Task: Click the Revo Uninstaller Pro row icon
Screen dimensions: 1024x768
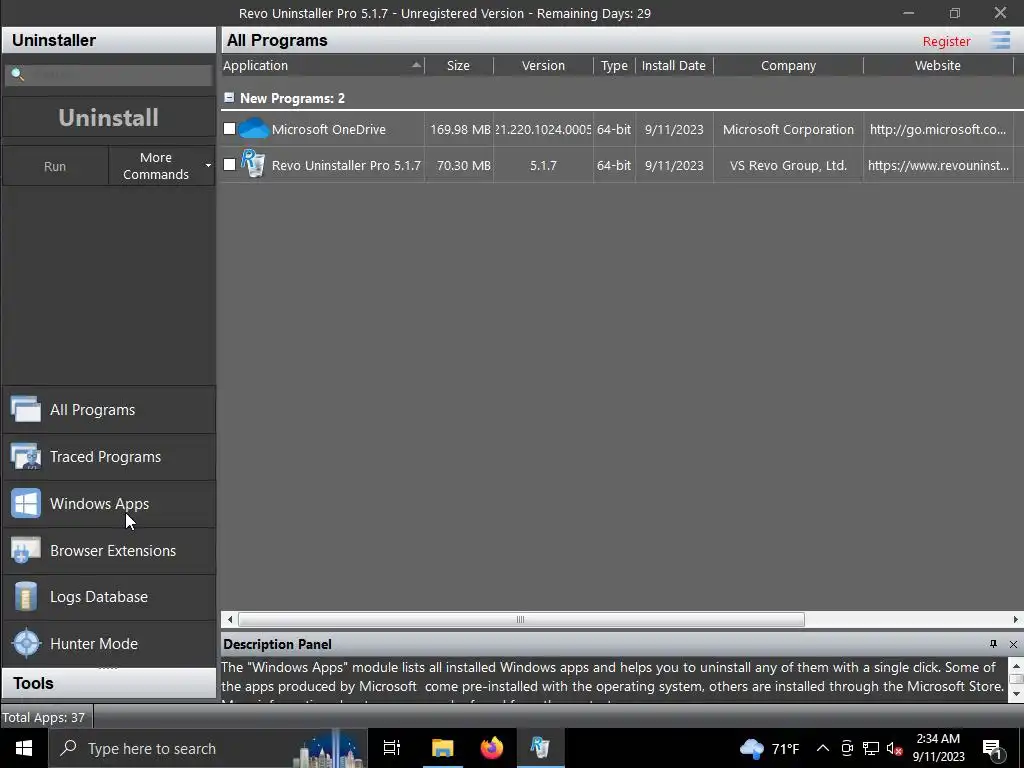Action: [x=253, y=164]
